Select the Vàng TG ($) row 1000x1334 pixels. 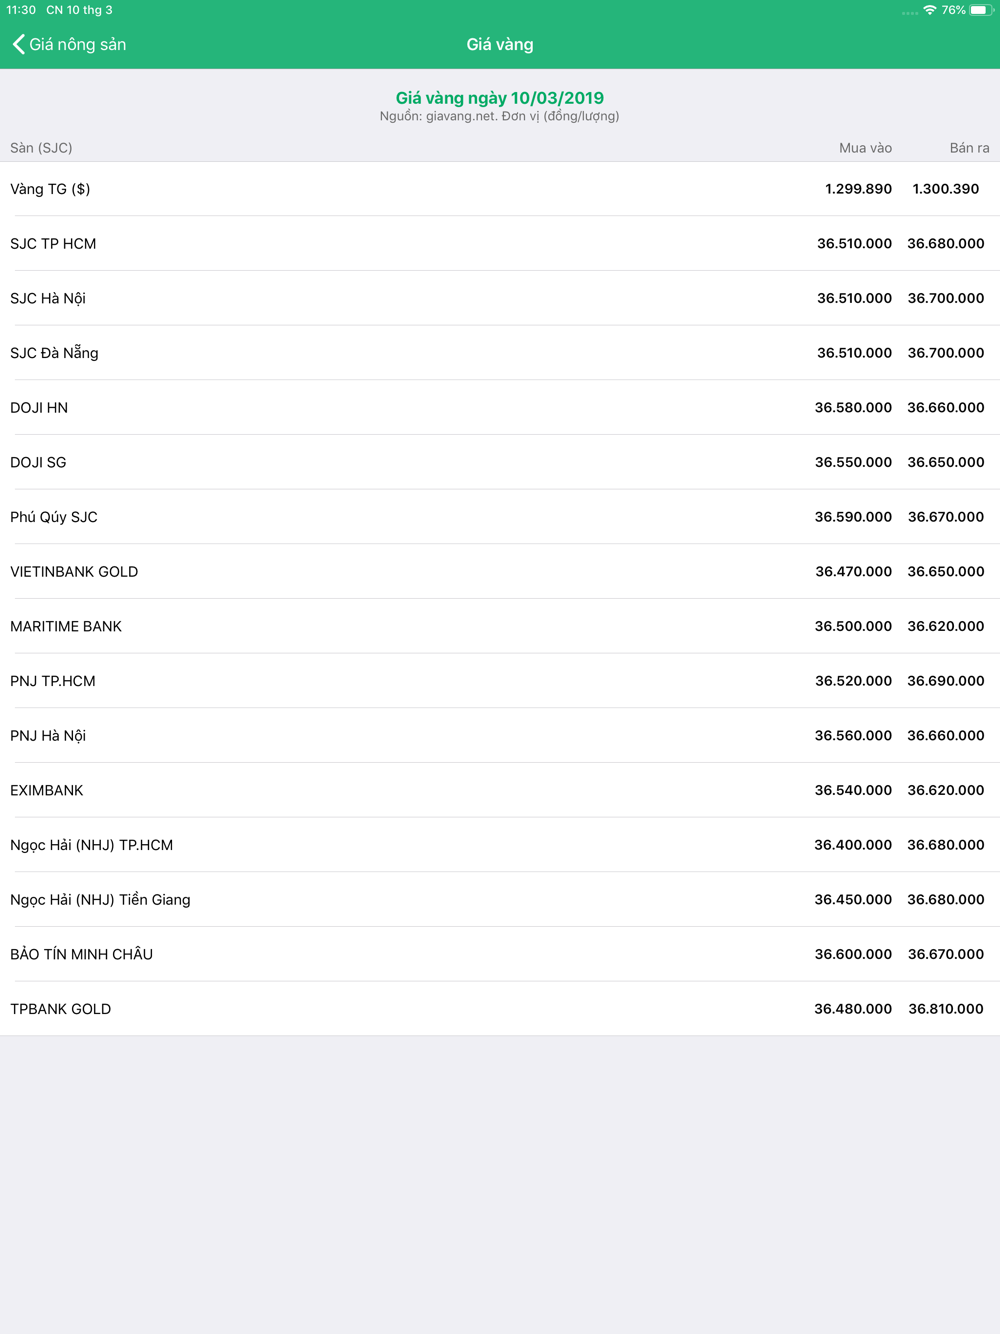500,189
